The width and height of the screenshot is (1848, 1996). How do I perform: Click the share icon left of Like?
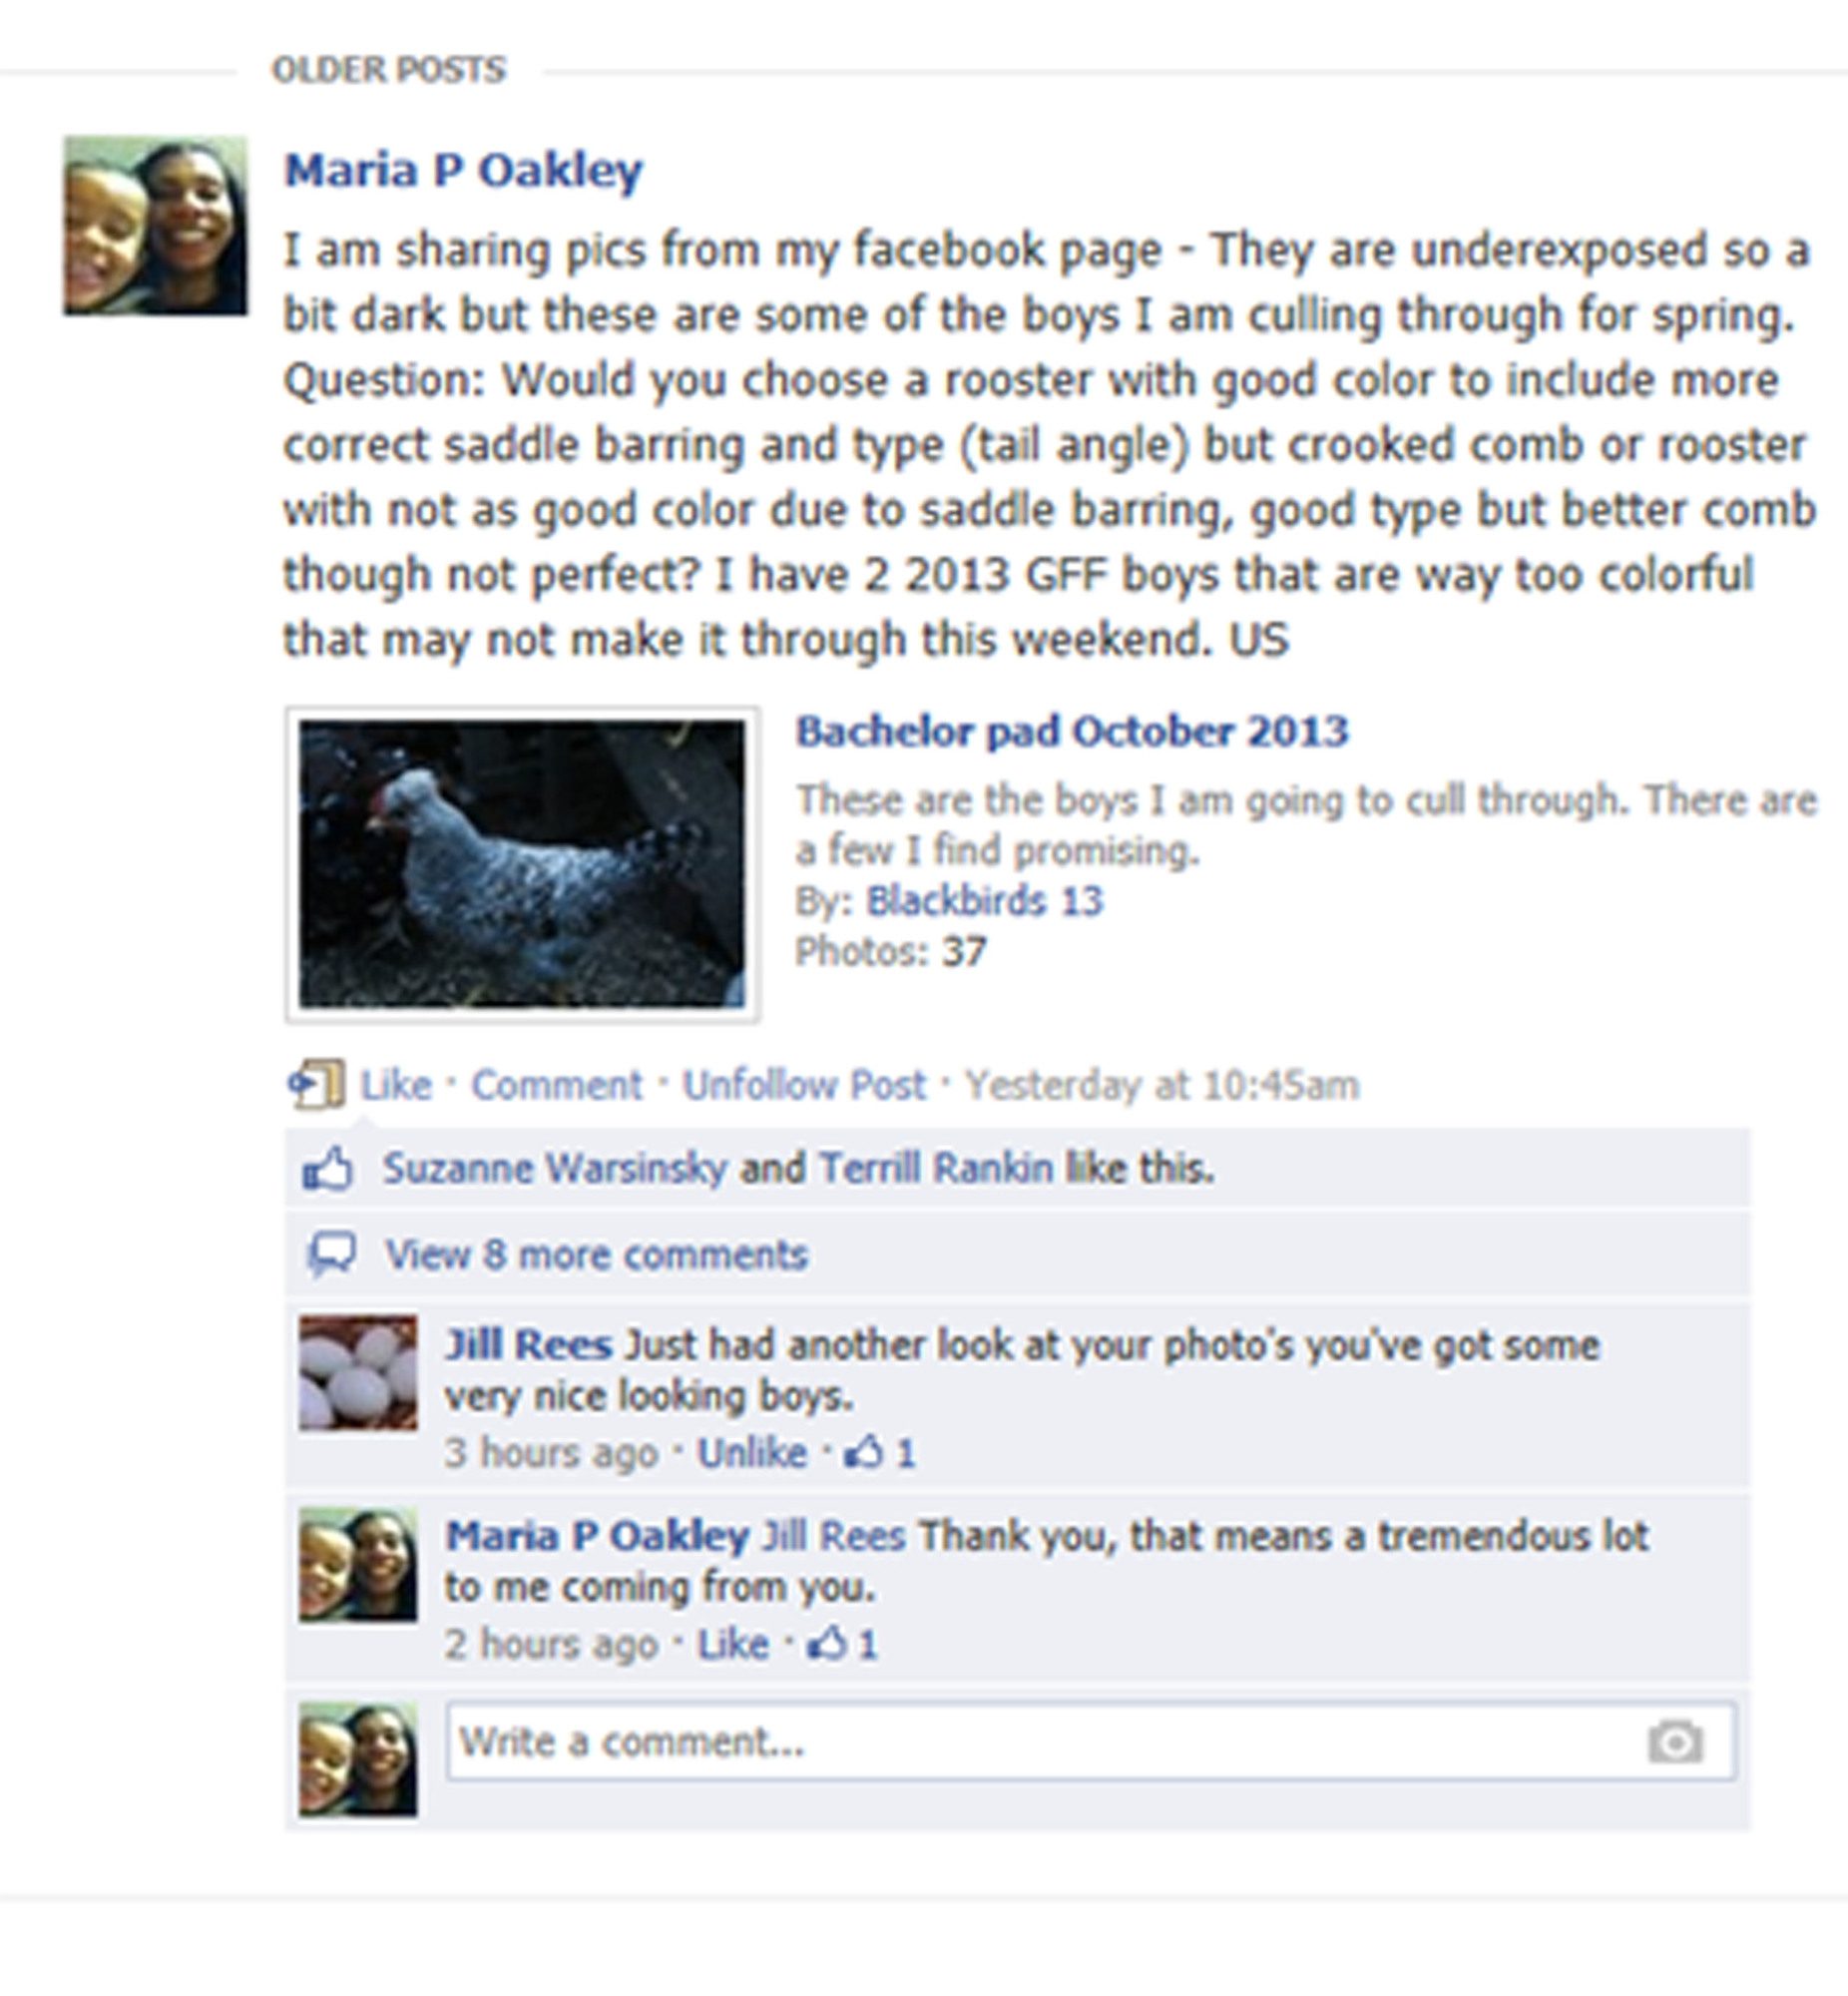(x=316, y=1084)
